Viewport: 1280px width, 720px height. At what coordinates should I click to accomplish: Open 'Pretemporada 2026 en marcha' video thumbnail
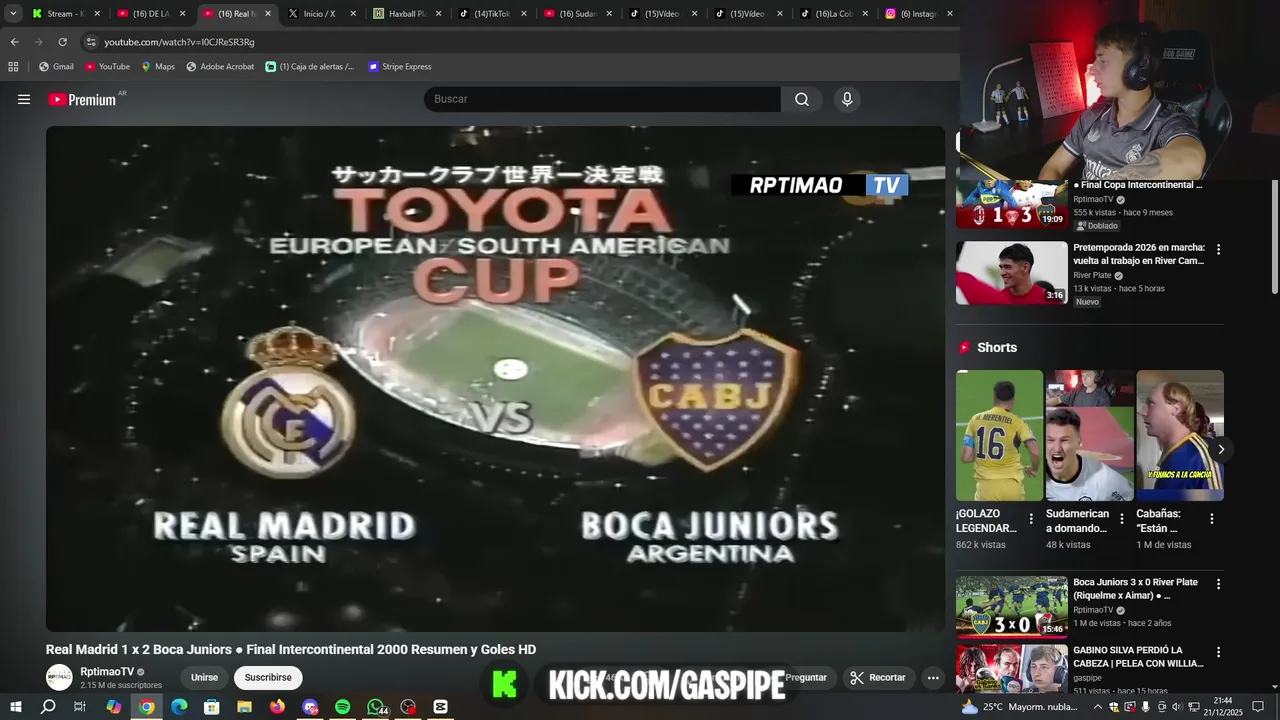pyautogui.click(x=1011, y=272)
